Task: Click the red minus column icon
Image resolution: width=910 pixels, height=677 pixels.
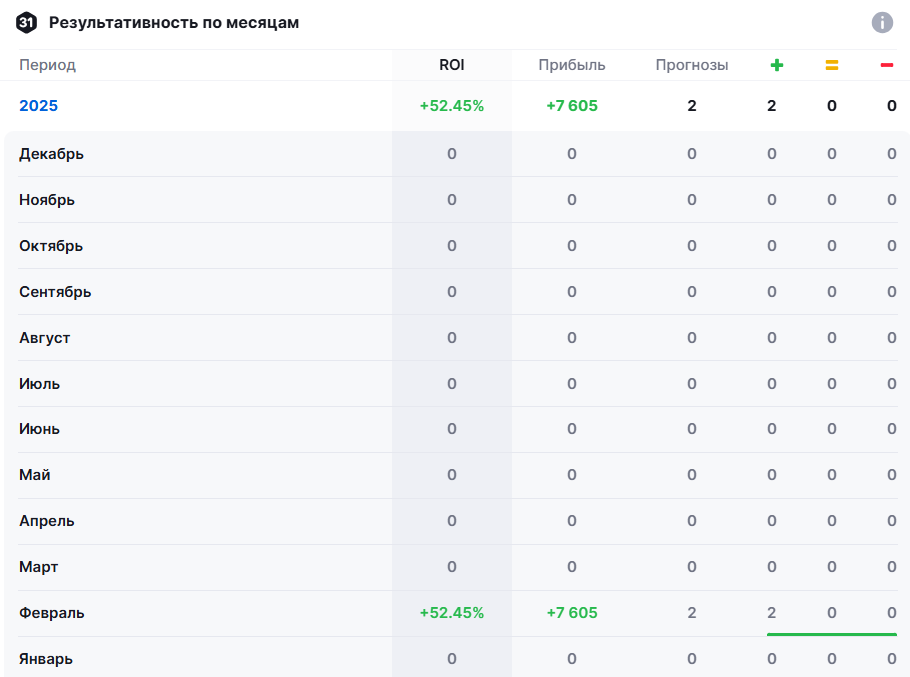Action: [x=886, y=65]
